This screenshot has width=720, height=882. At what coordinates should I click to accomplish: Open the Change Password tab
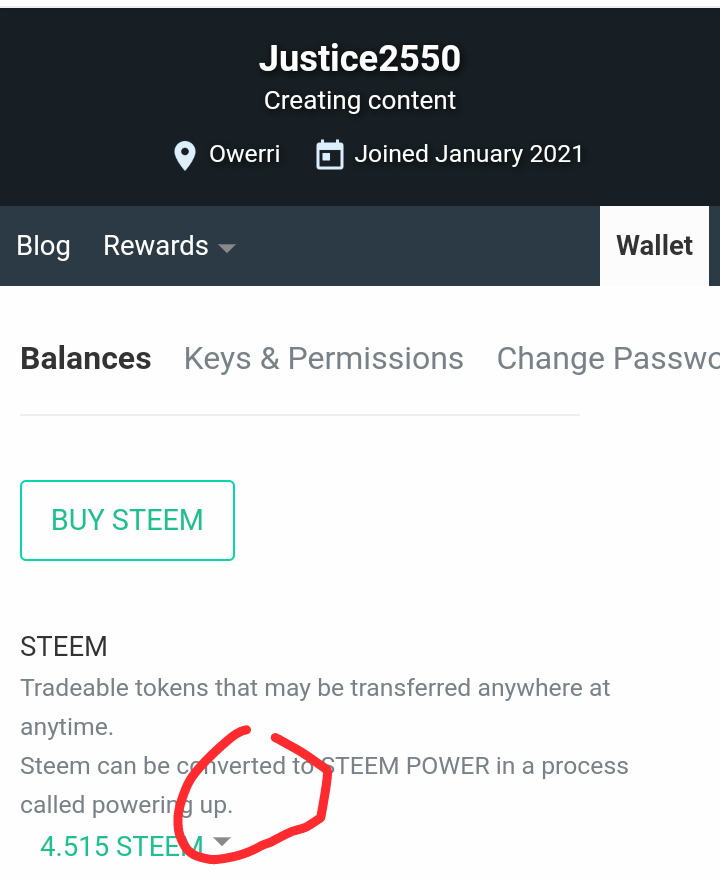(x=607, y=358)
